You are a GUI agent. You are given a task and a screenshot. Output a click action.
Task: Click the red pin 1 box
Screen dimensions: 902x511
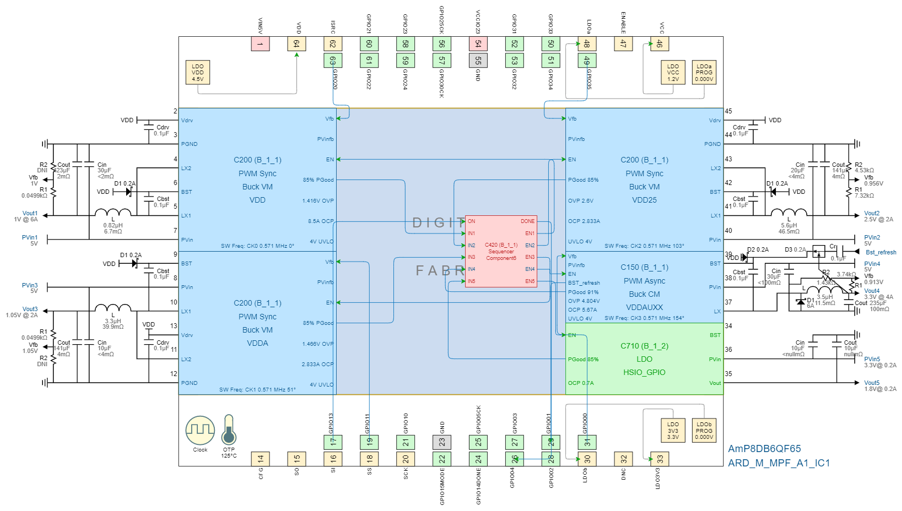[x=260, y=44]
